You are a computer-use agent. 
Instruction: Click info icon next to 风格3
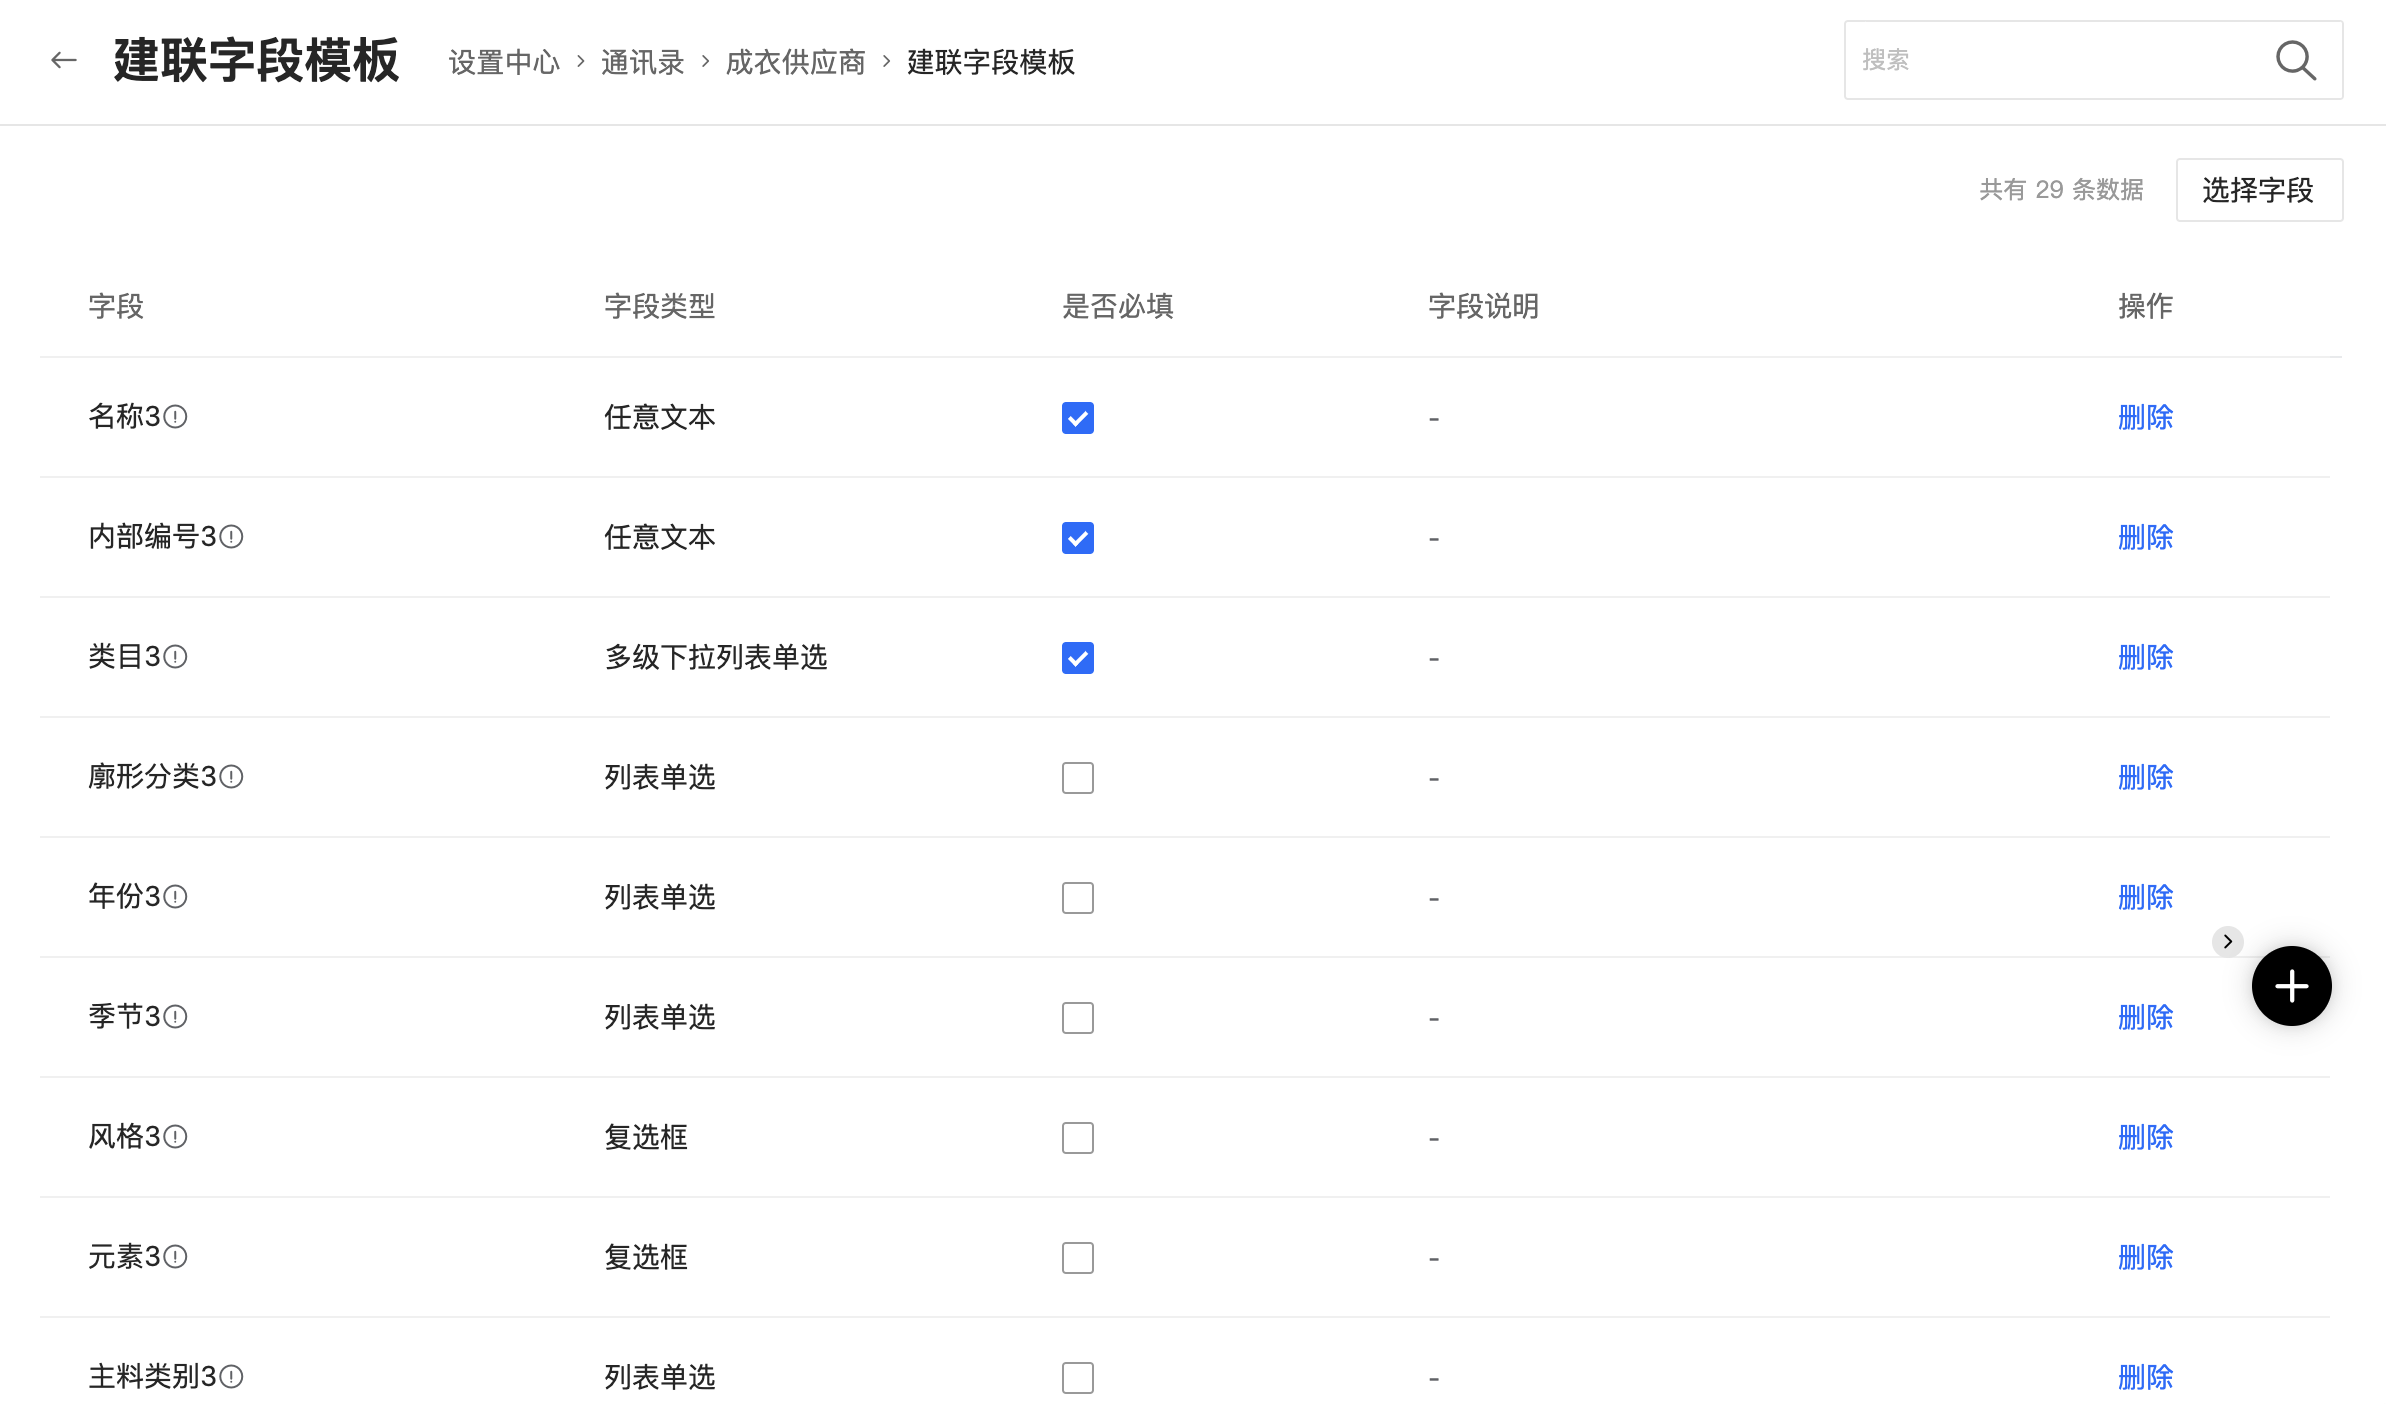point(175,1137)
